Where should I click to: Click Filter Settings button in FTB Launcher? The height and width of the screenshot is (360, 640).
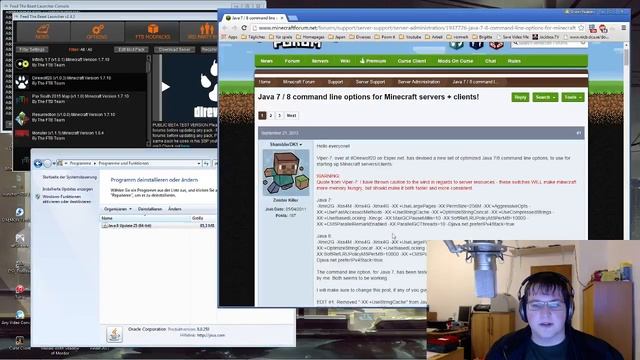pyautogui.click(x=32, y=49)
